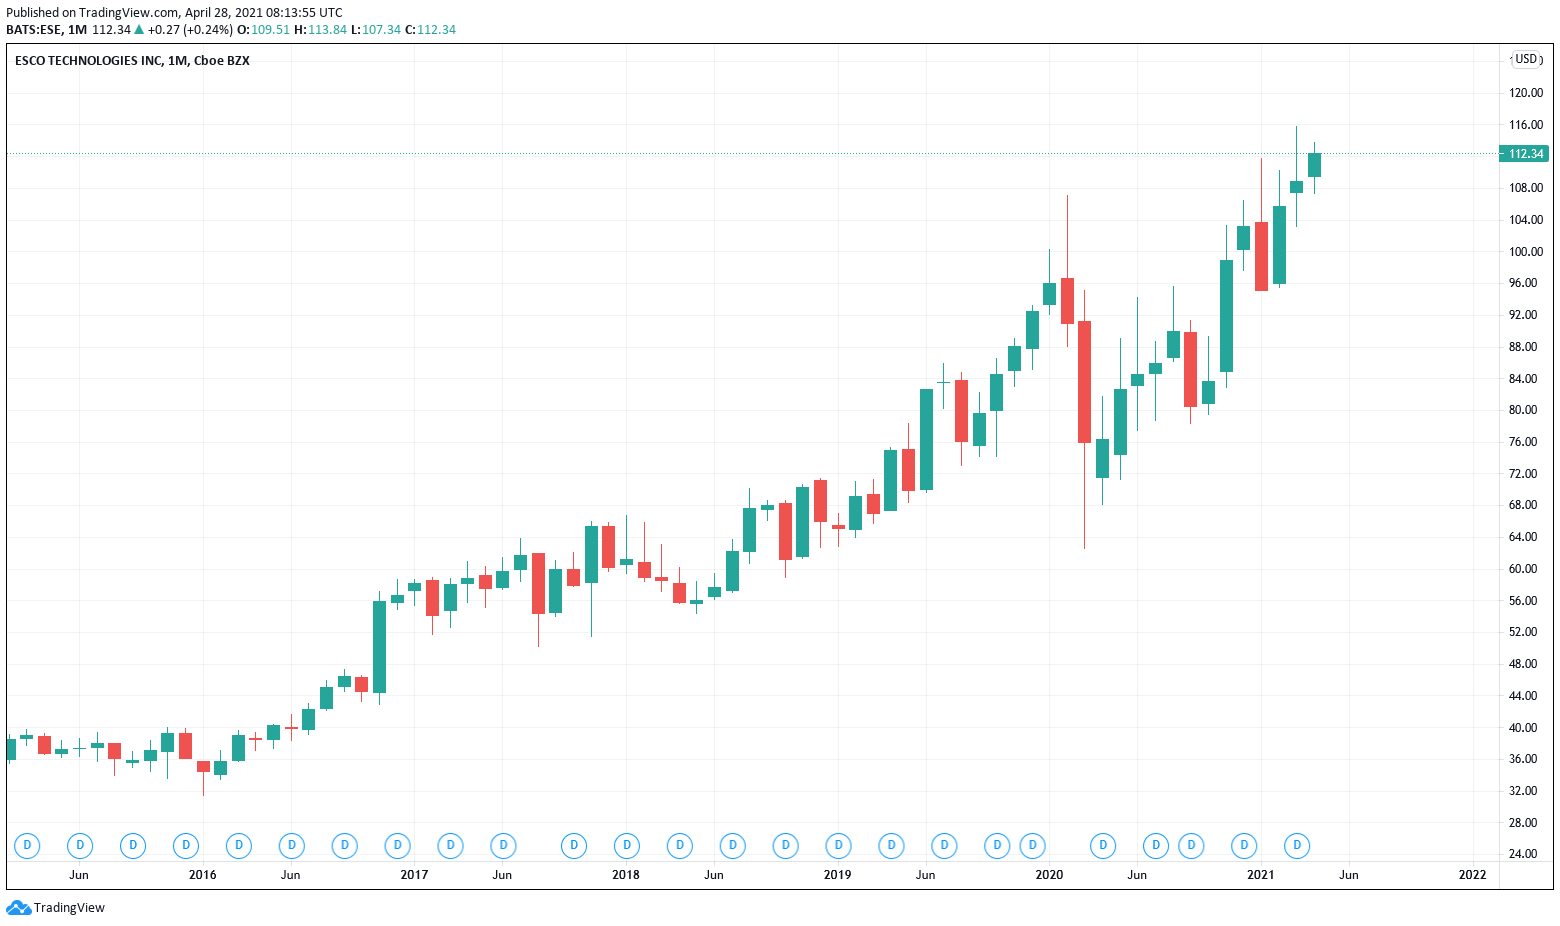Click the Published on TradingView.com header text
Screen dimensions: 1560x926
pyautogui.click(x=175, y=13)
